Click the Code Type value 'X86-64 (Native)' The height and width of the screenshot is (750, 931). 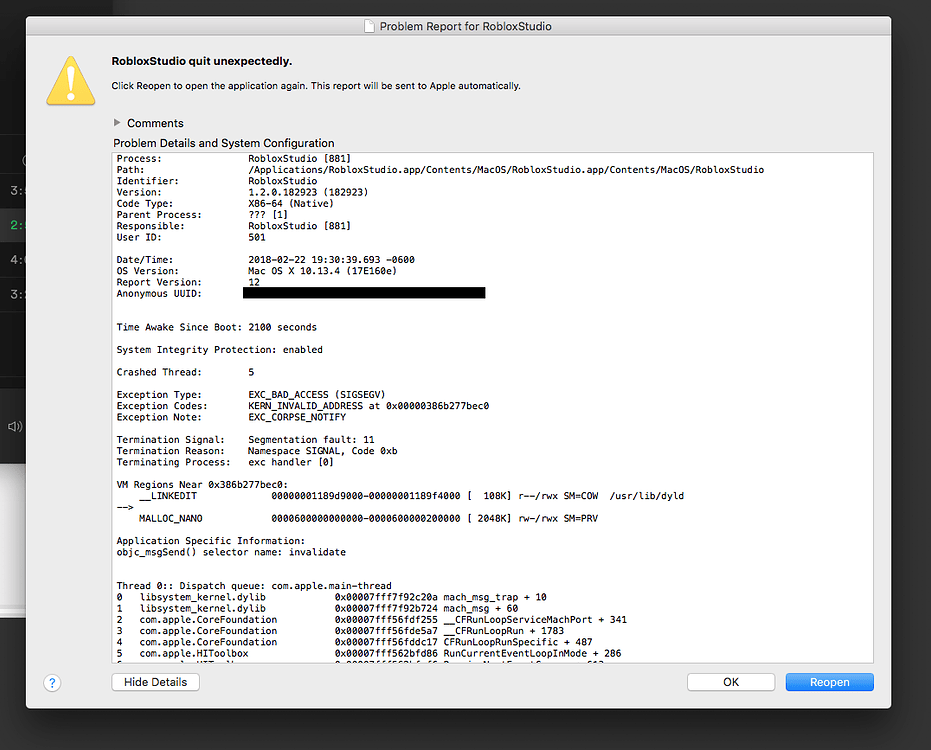(291, 204)
